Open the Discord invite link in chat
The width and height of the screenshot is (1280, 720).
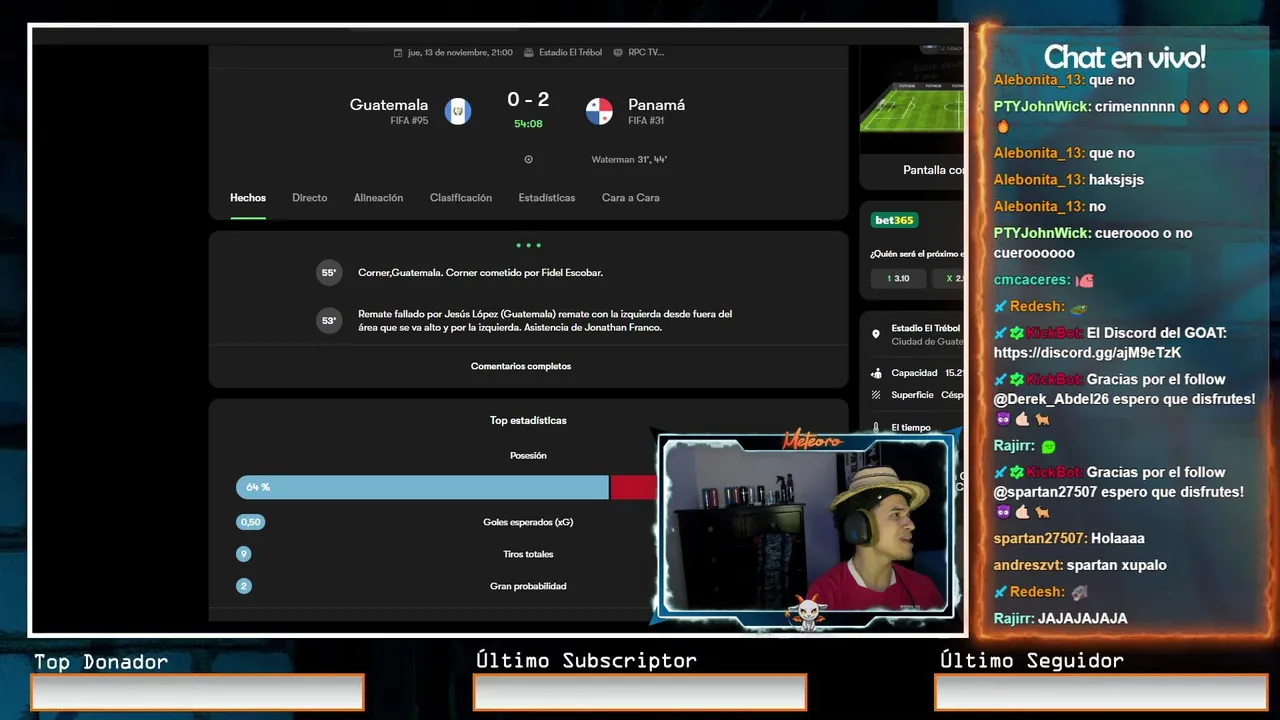click(x=1087, y=353)
